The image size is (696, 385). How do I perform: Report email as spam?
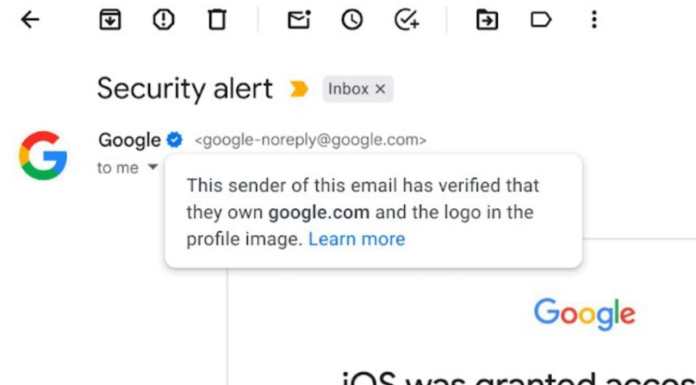(x=163, y=20)
